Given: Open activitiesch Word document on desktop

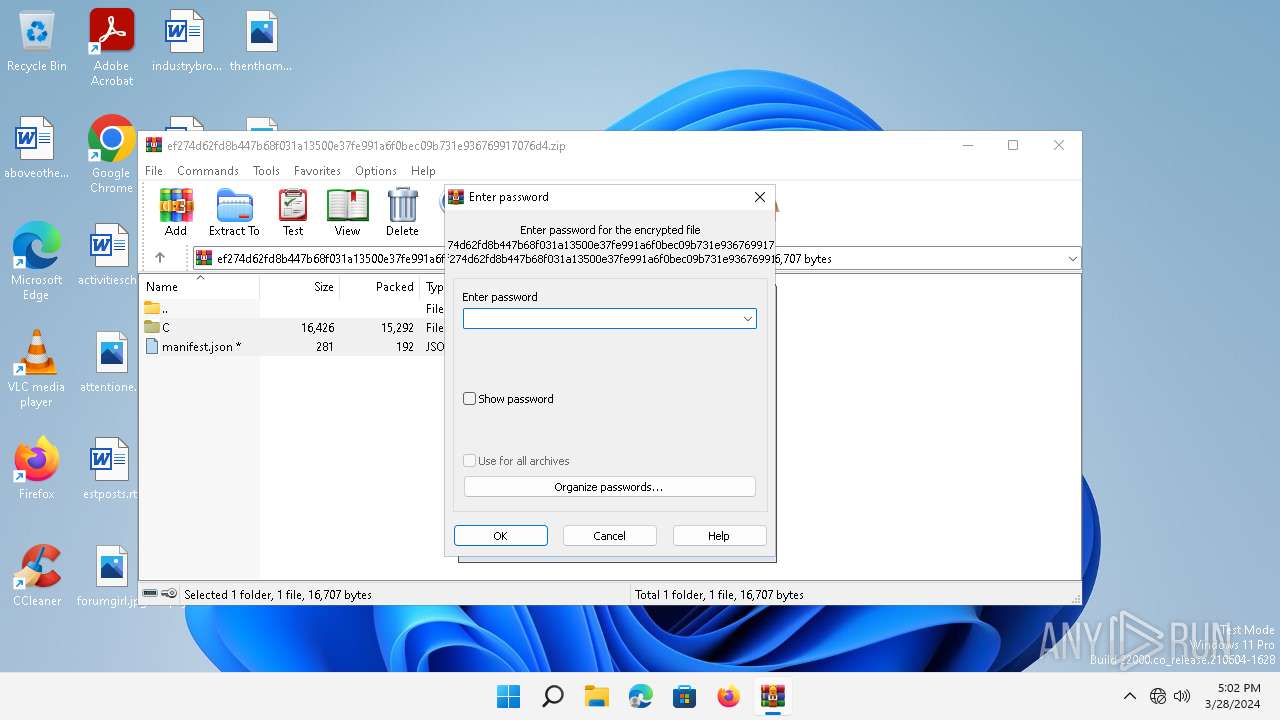Looking at the screenshot, I should coord(107,254).
